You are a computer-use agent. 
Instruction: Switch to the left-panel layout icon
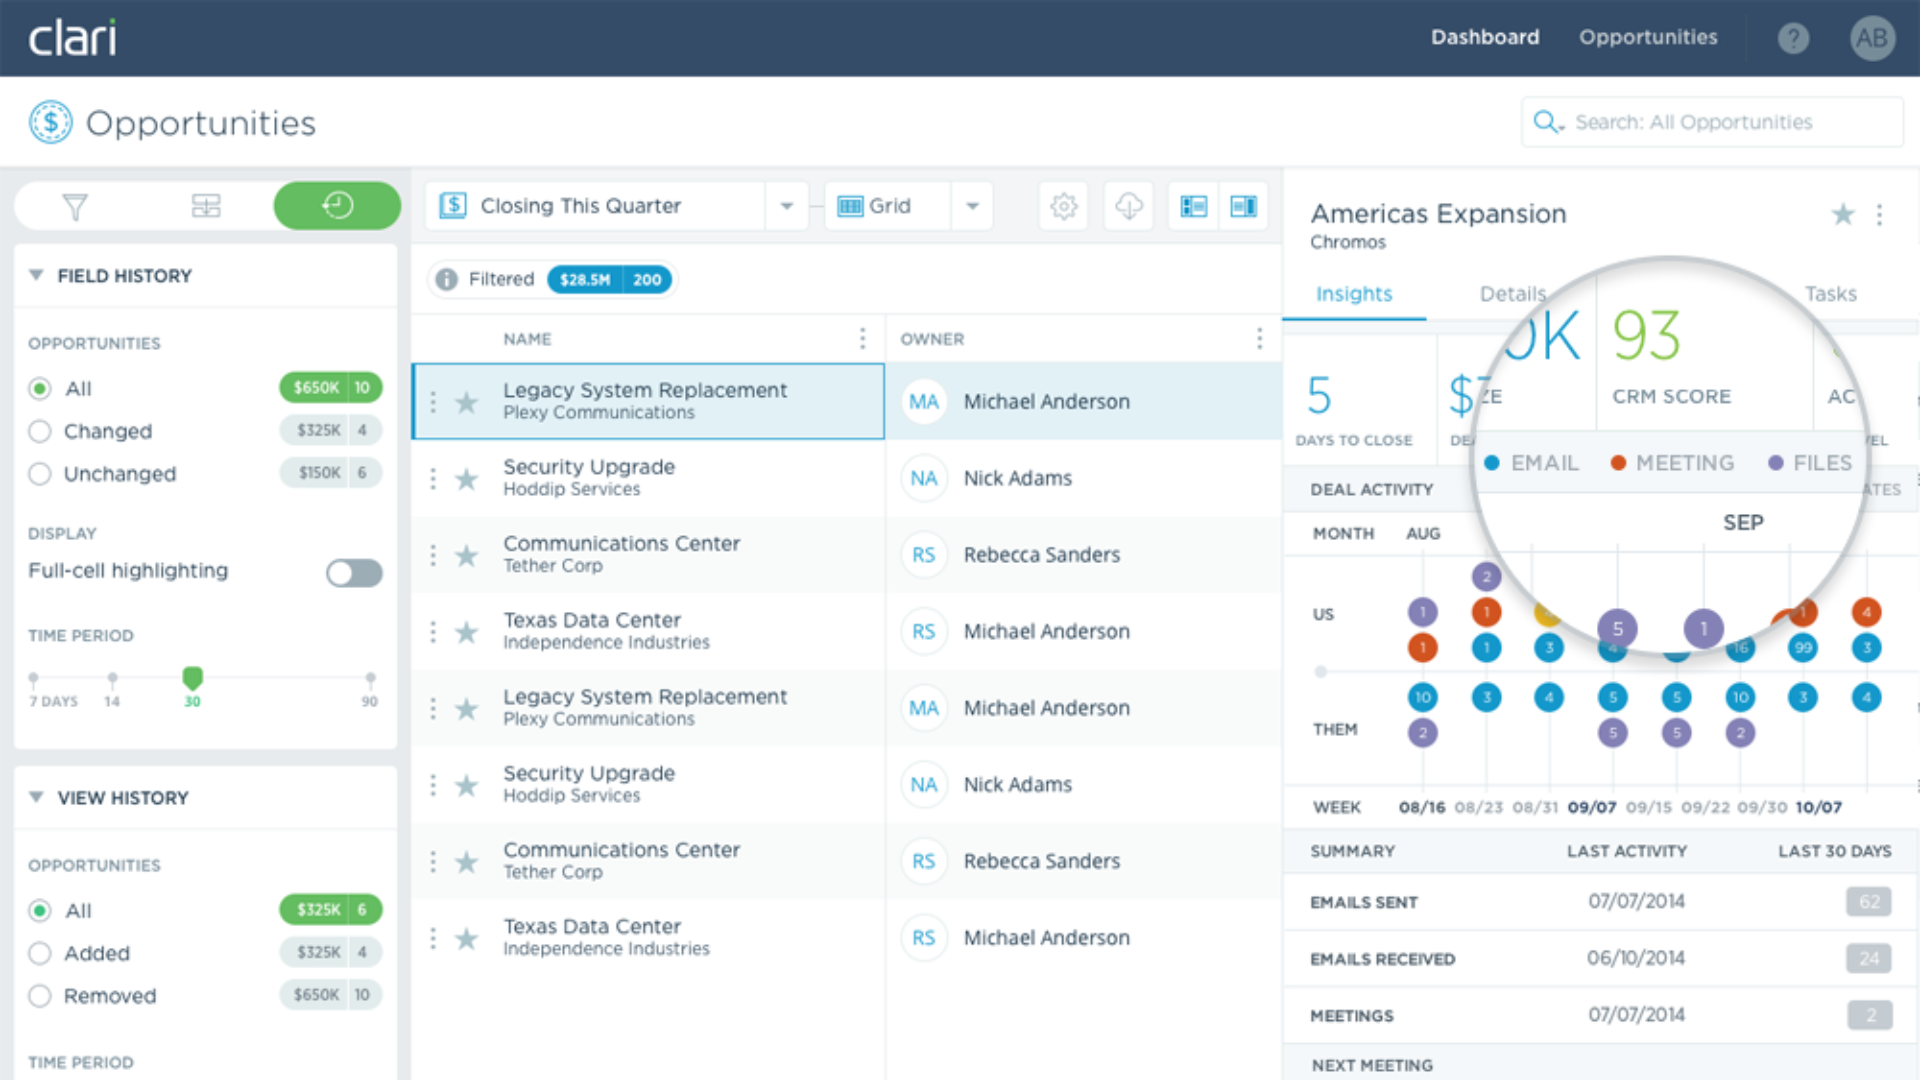point(1193,206)
